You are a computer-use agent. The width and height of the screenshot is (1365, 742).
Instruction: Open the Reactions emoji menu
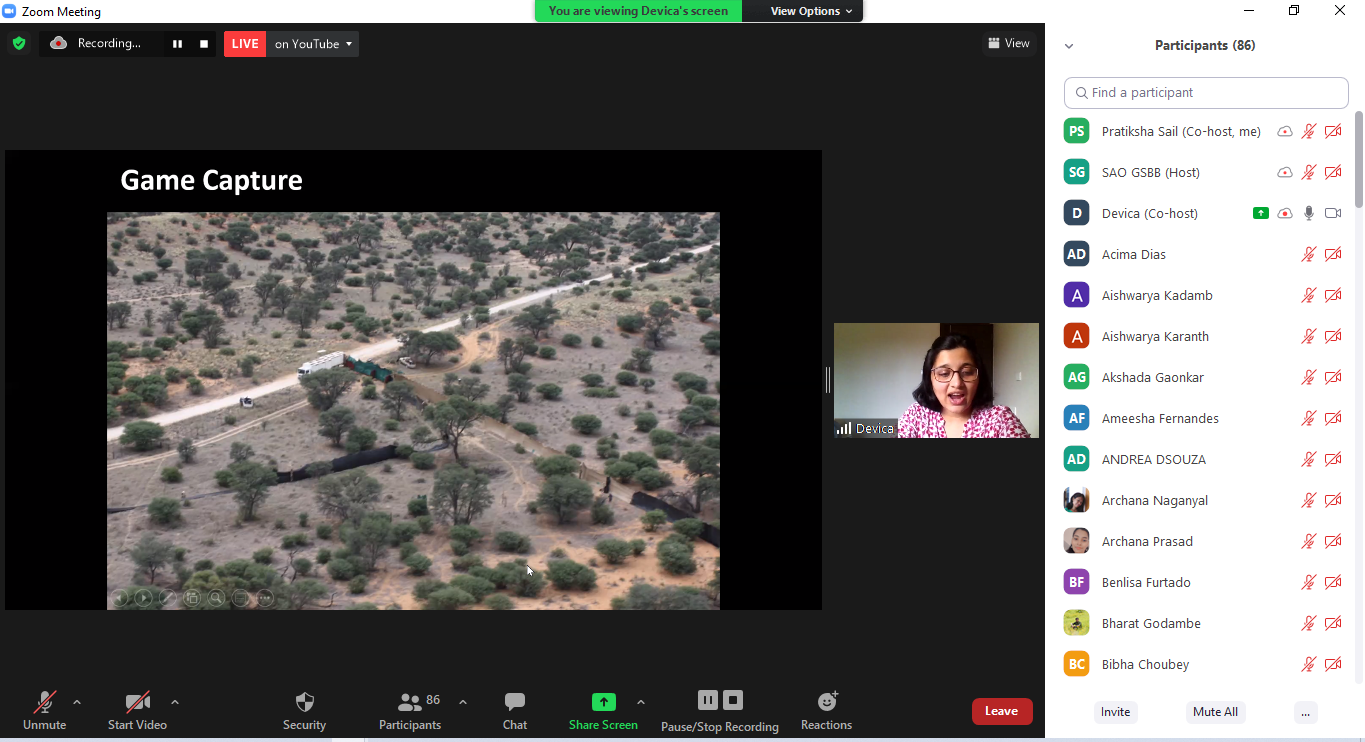tap(826, 711)
